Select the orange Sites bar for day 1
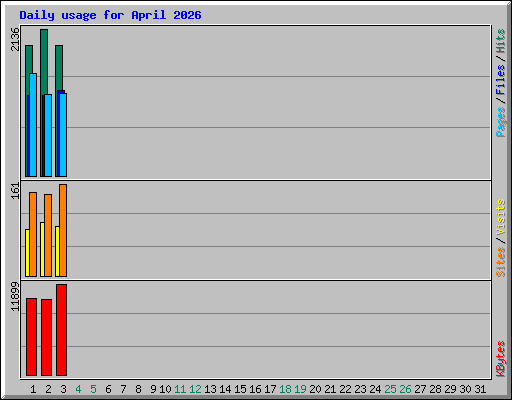The image size is (512, 400). pos(33,234)
